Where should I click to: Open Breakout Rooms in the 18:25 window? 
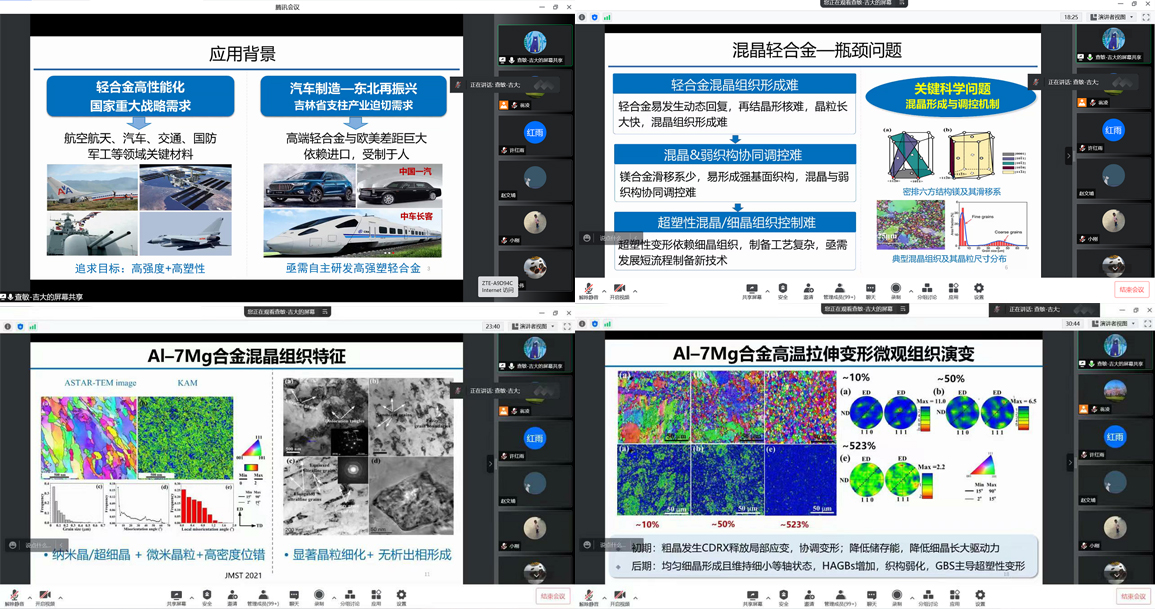tap(926, 289)
